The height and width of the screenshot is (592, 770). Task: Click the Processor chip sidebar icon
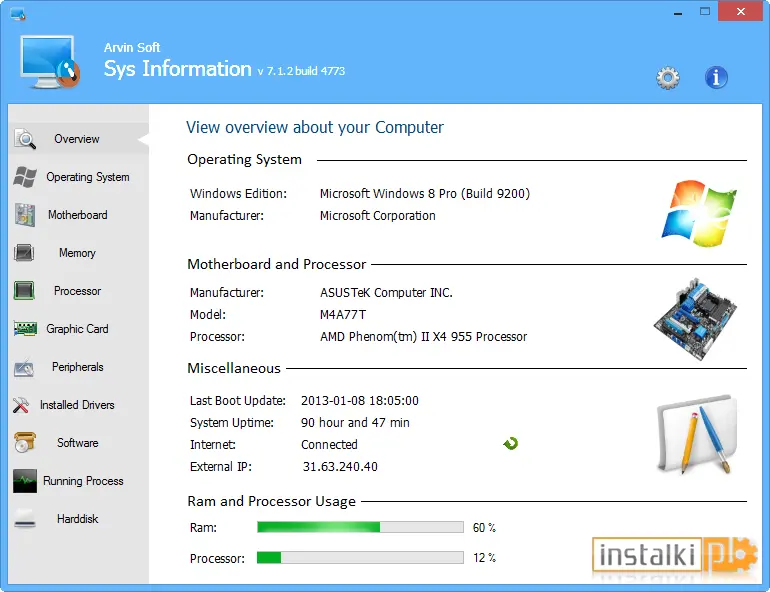(24, 291)
